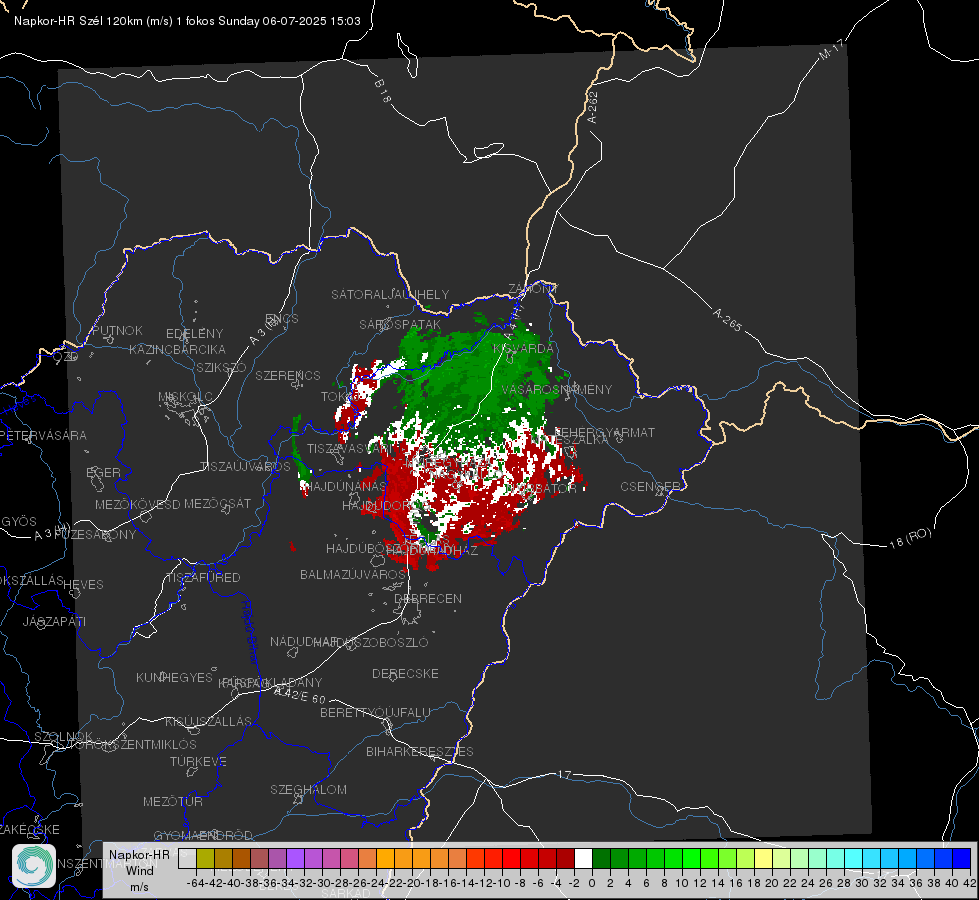Click the swirl logo icon at bottom-left
979x900 pixels.
point(34,866)
